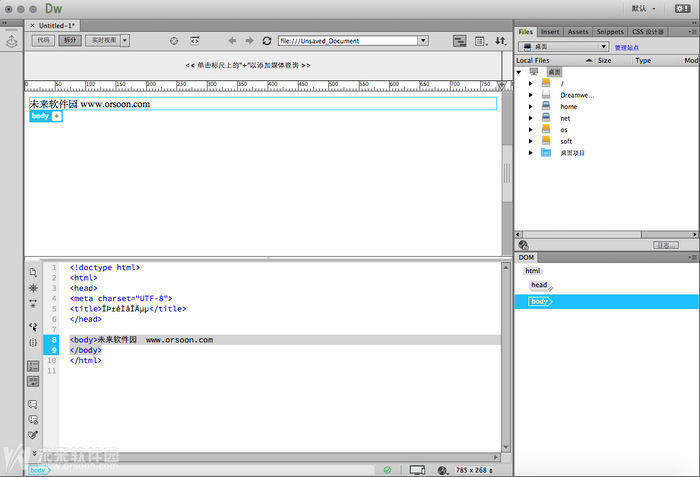Viewport: 700px width, 477px height.
Task: Toggle line numbers icon in code toolbar
Action: pyautogui.click(x=33, y=366)
